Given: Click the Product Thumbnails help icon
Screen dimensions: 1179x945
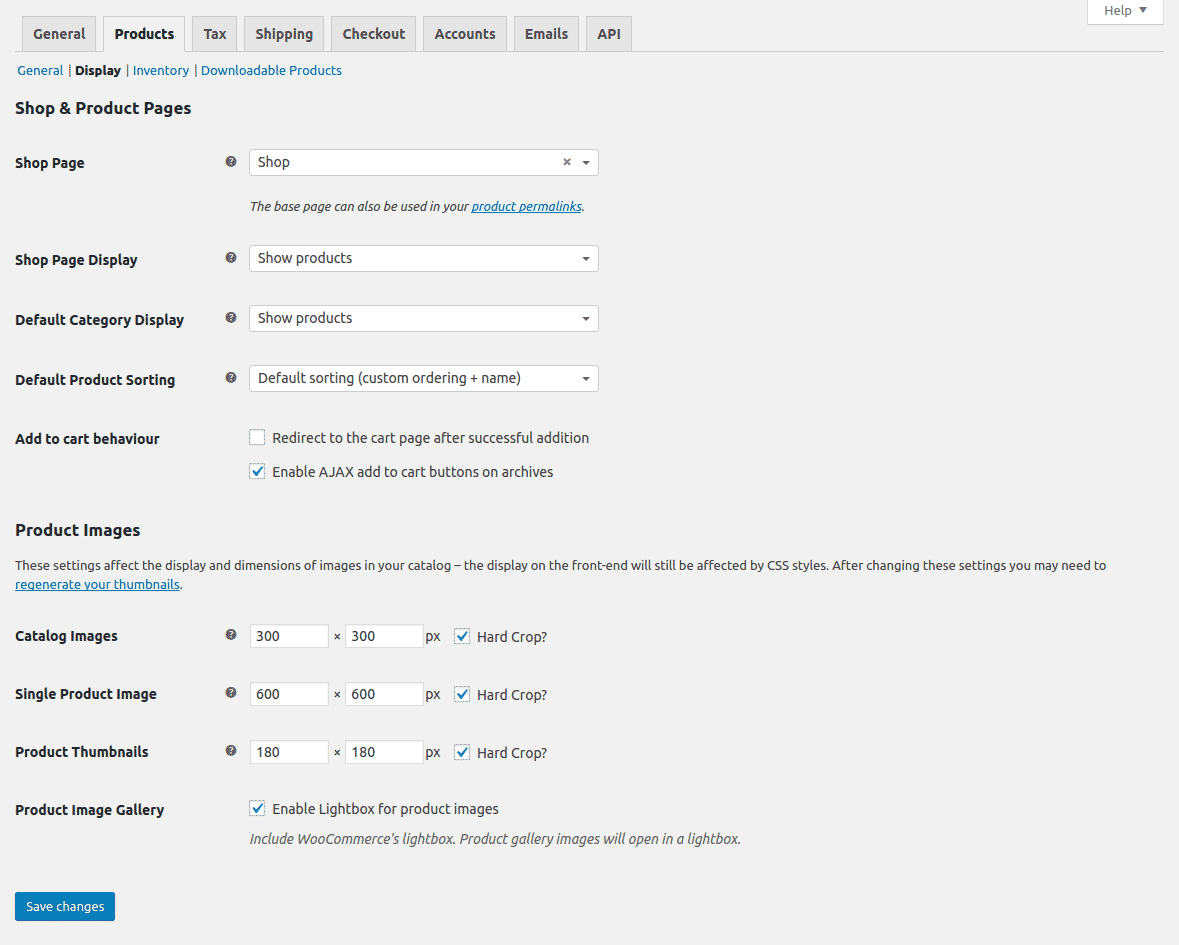Looking at the screenshot, I should (x=231, y=750).
